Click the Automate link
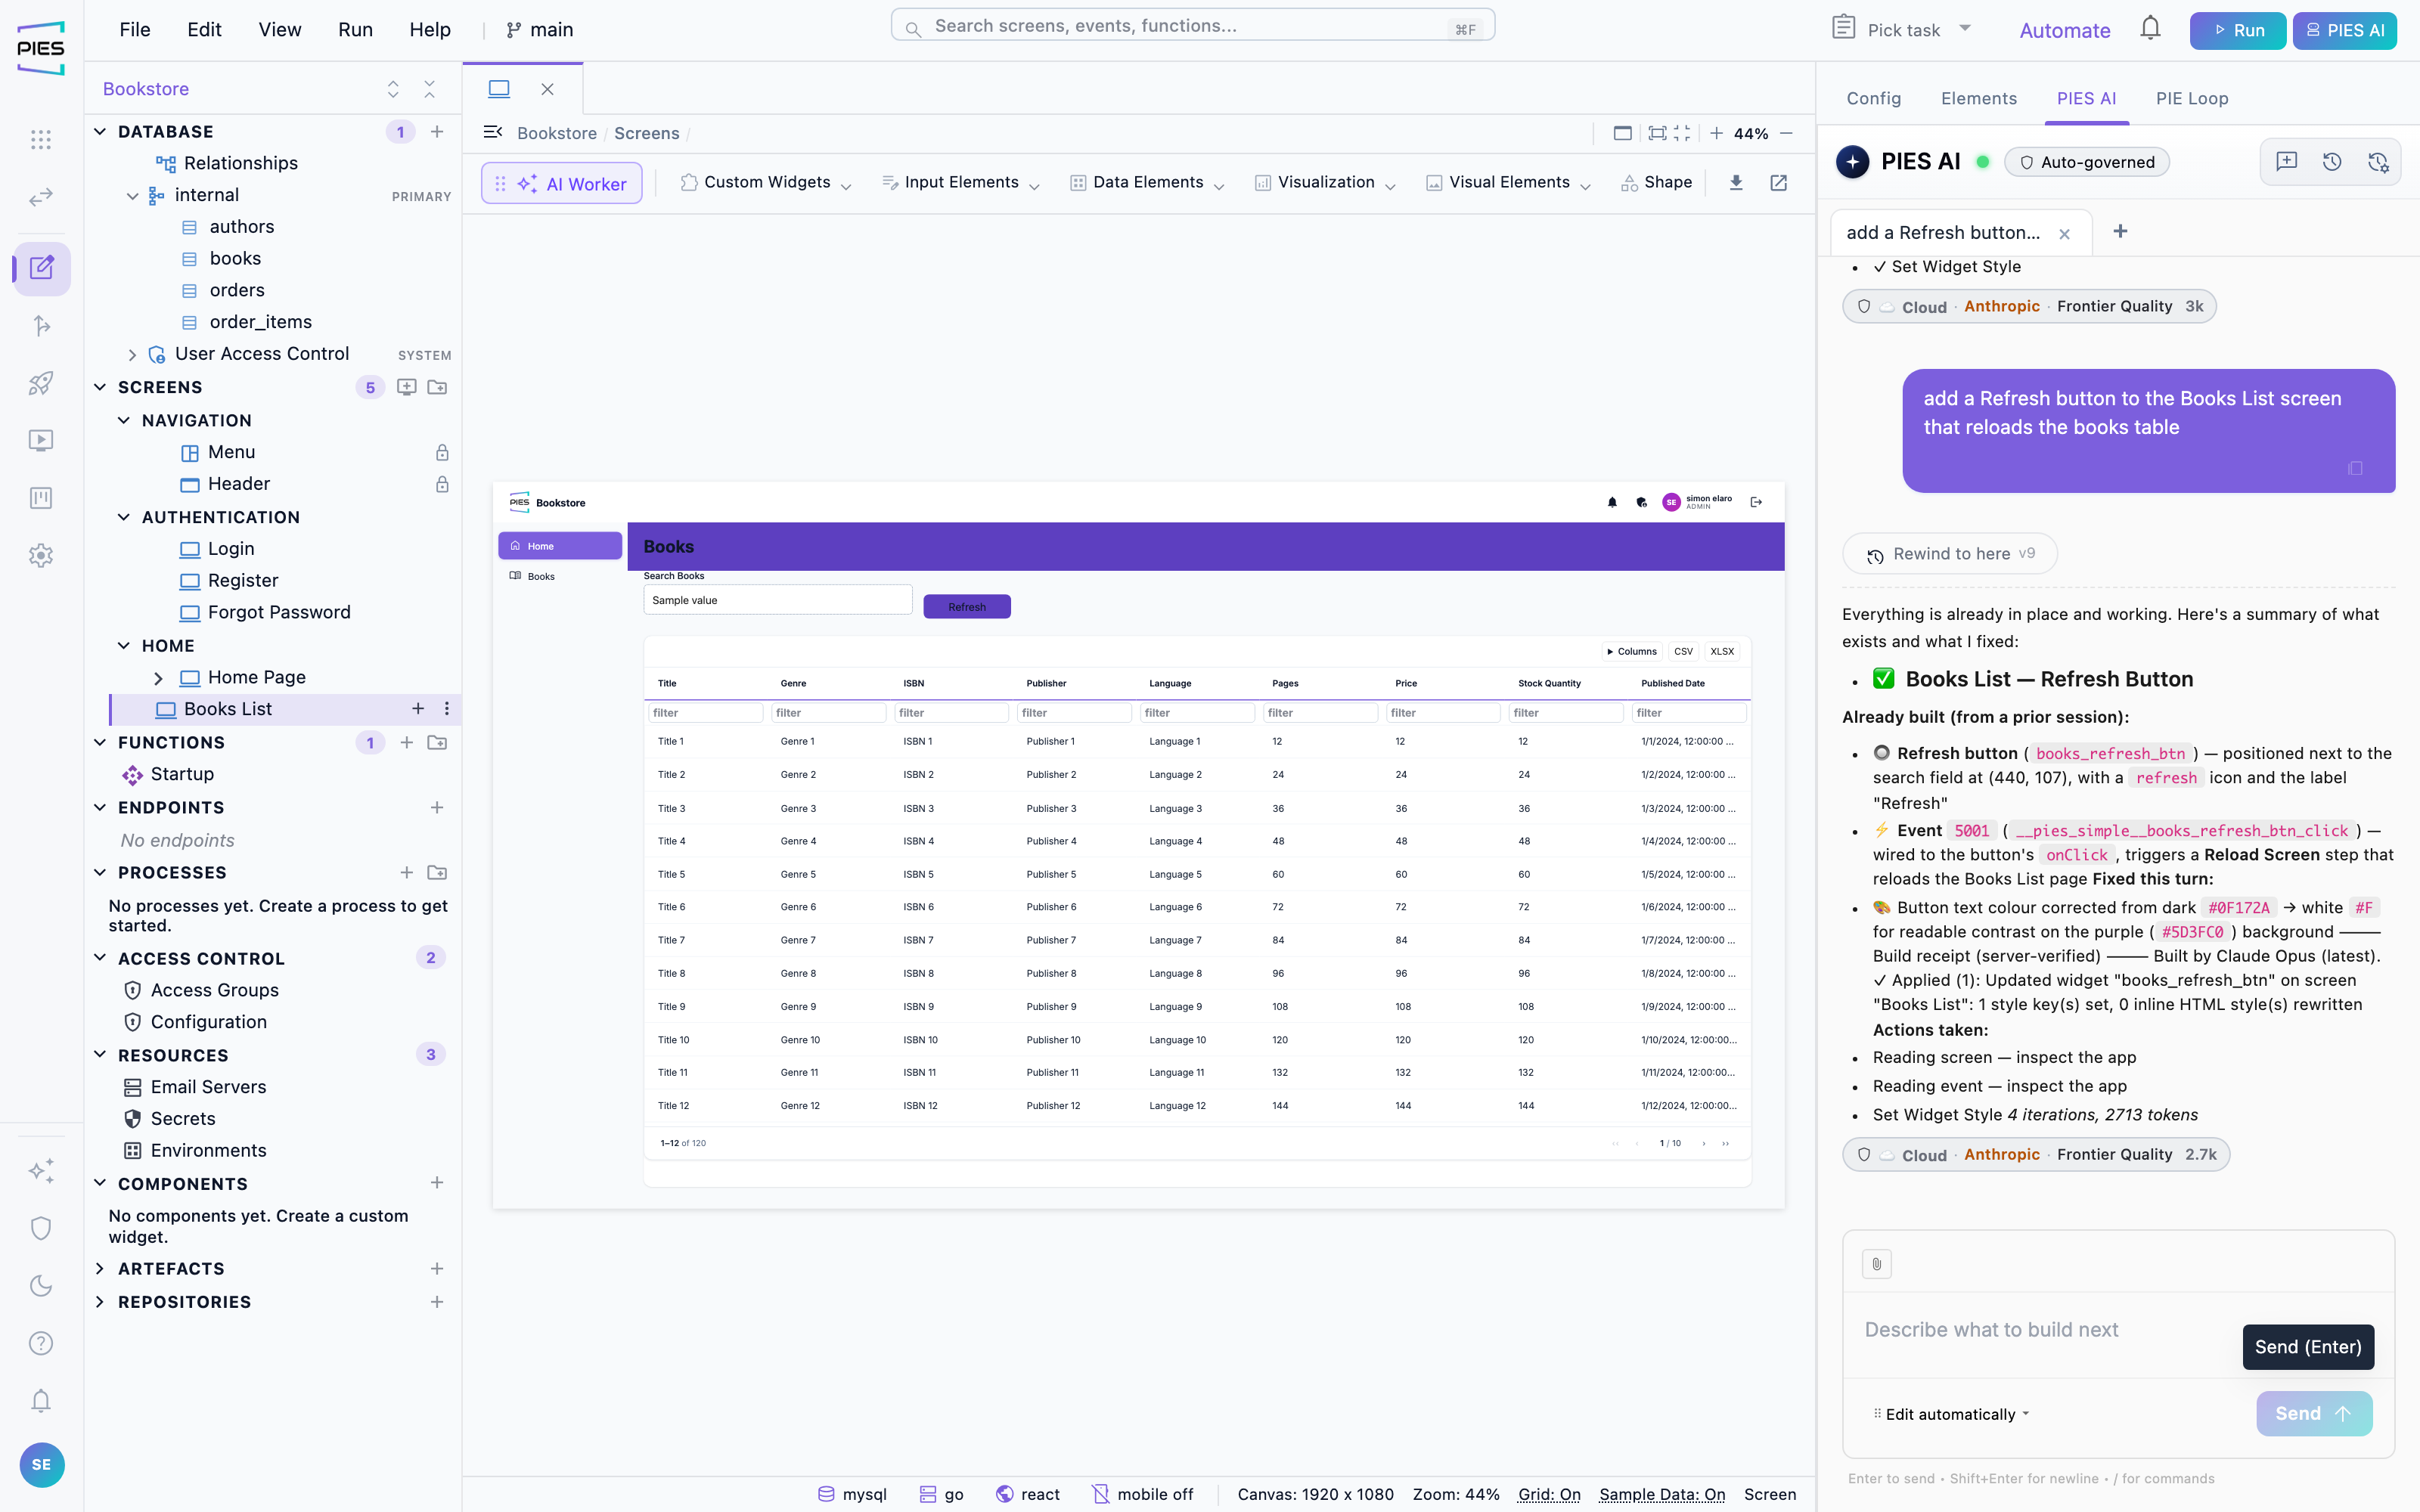 pyautogui.click(x=2064, y=31)
